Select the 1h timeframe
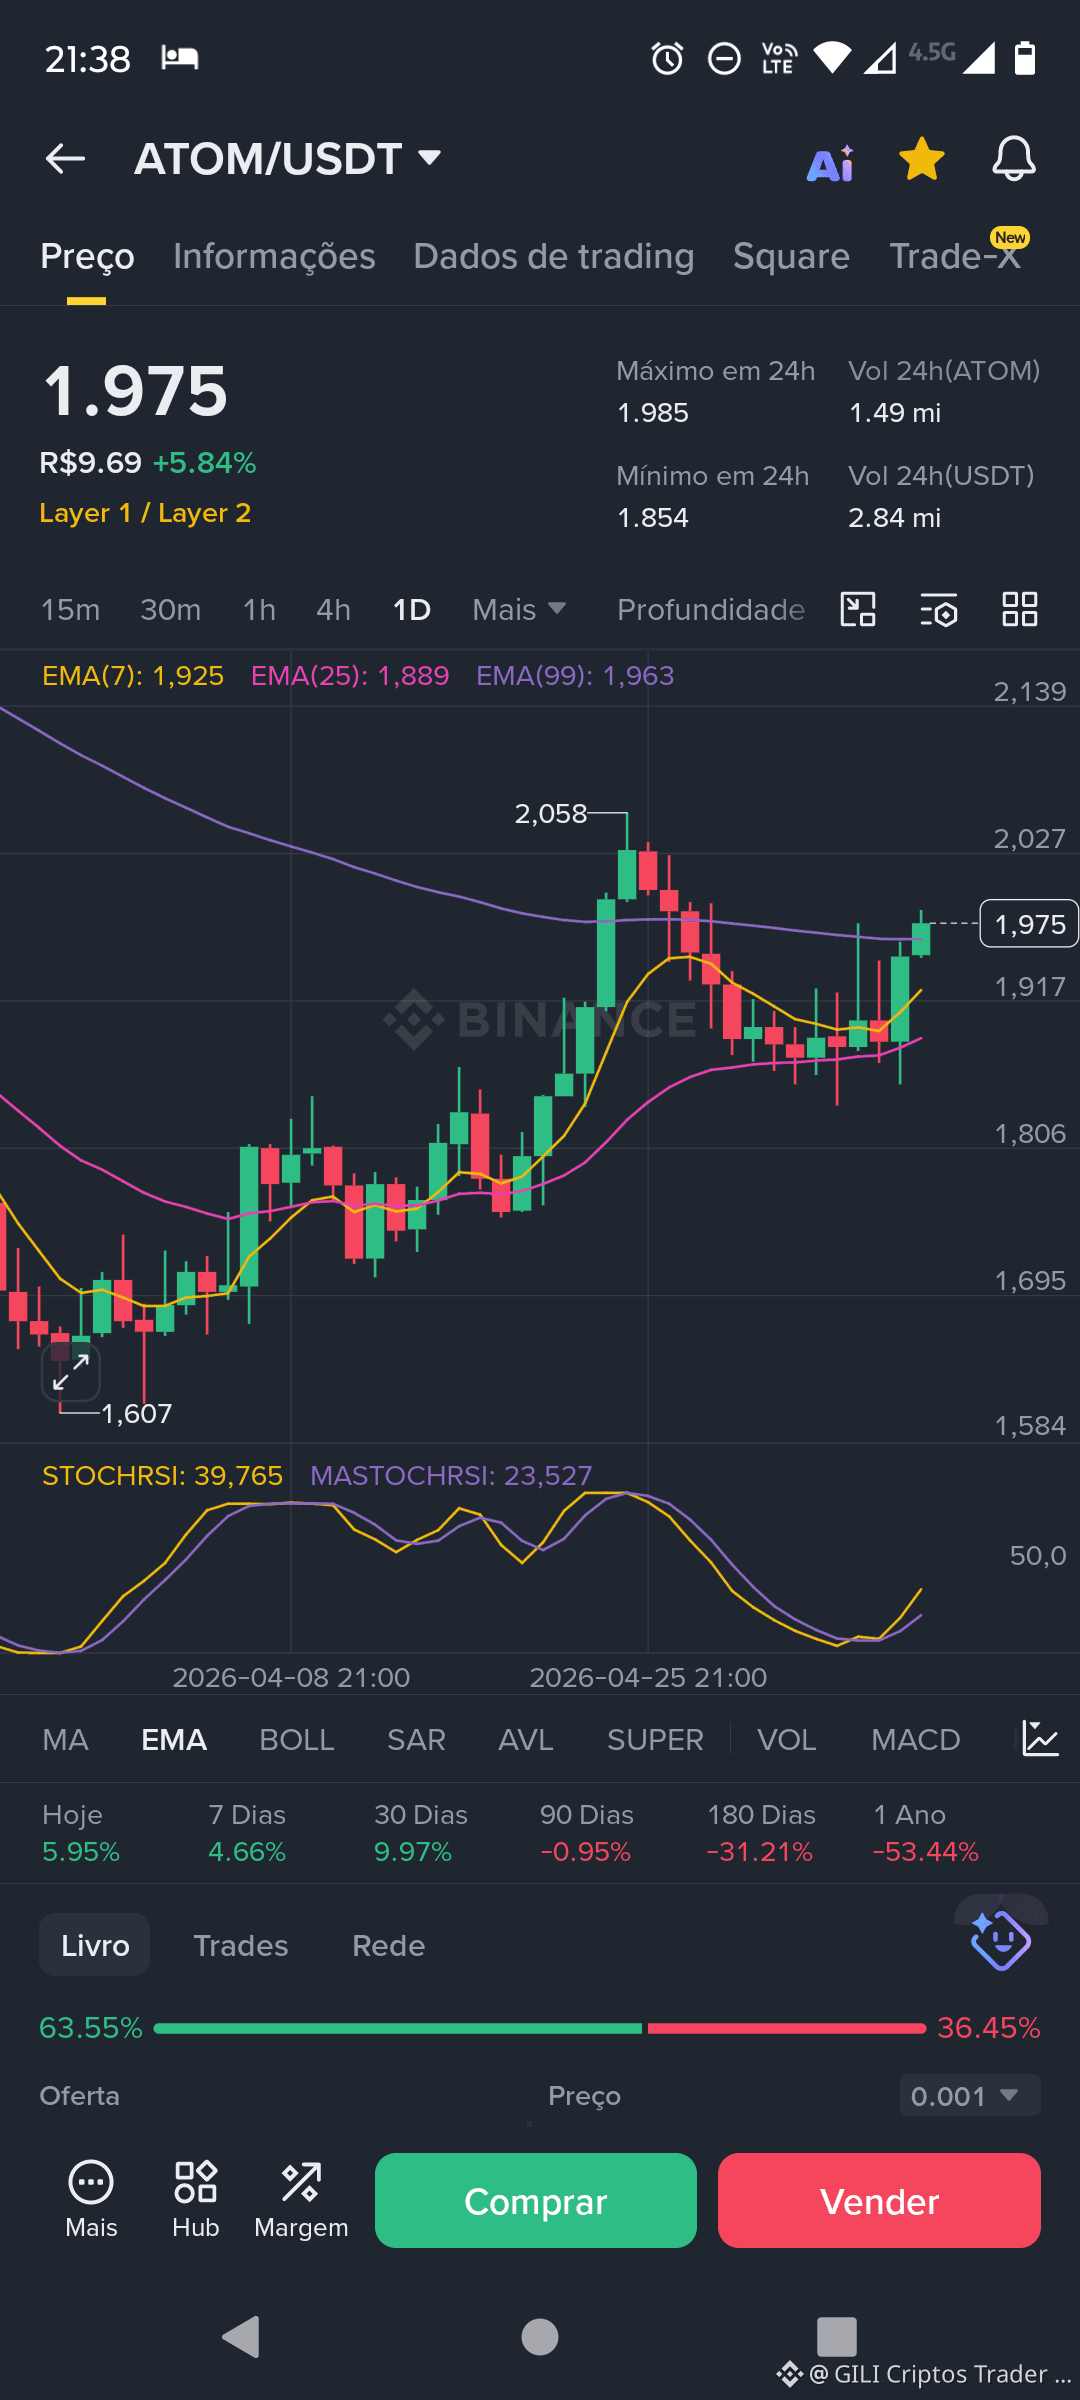This screenshot has height=2400, width=1080. pos(259,610)
